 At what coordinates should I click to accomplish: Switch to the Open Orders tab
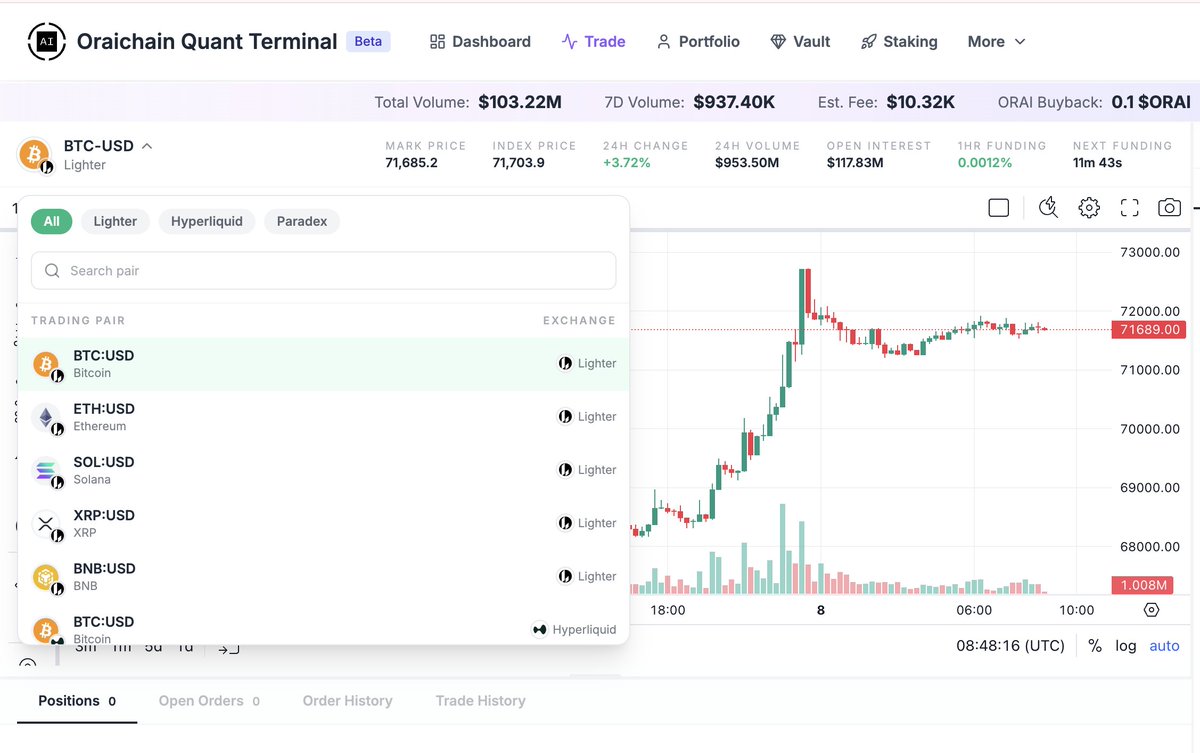(209, 701)
